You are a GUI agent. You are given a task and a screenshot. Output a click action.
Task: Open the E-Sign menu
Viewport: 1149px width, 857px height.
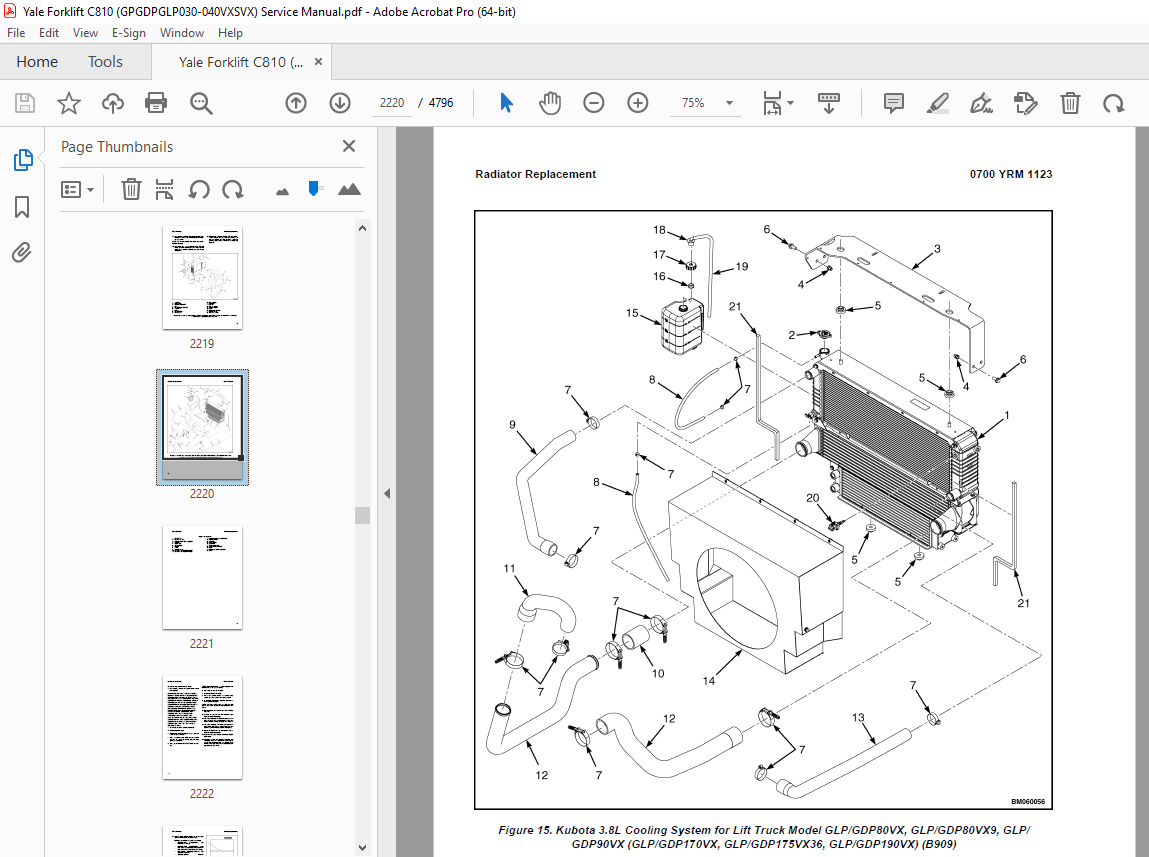128,33
